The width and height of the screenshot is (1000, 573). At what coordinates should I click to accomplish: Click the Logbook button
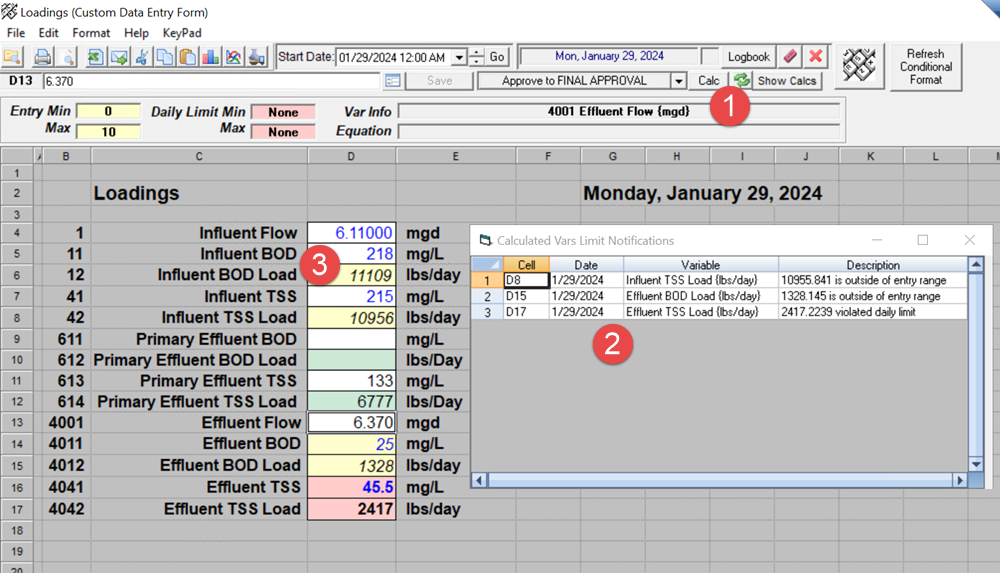coord(748,57)
